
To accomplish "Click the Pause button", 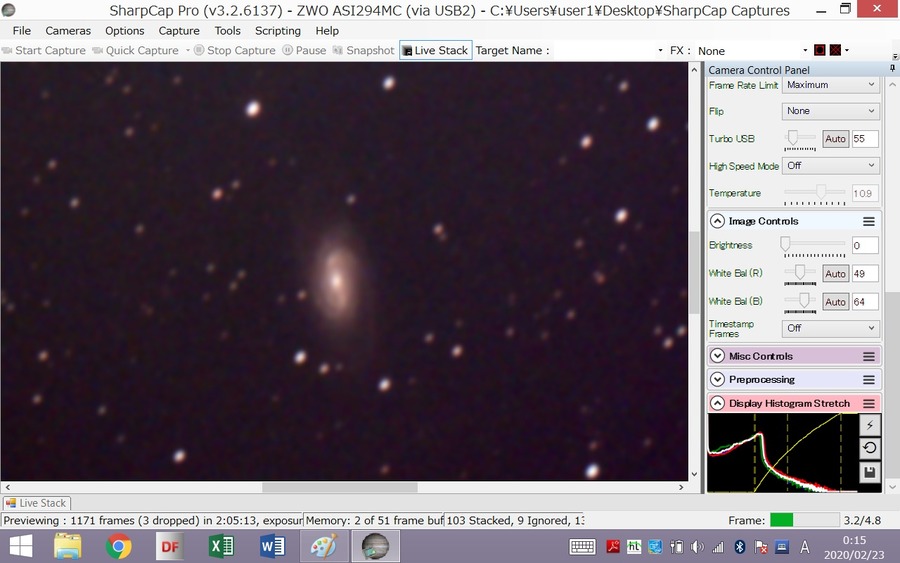I will click(x=304, y=51).
